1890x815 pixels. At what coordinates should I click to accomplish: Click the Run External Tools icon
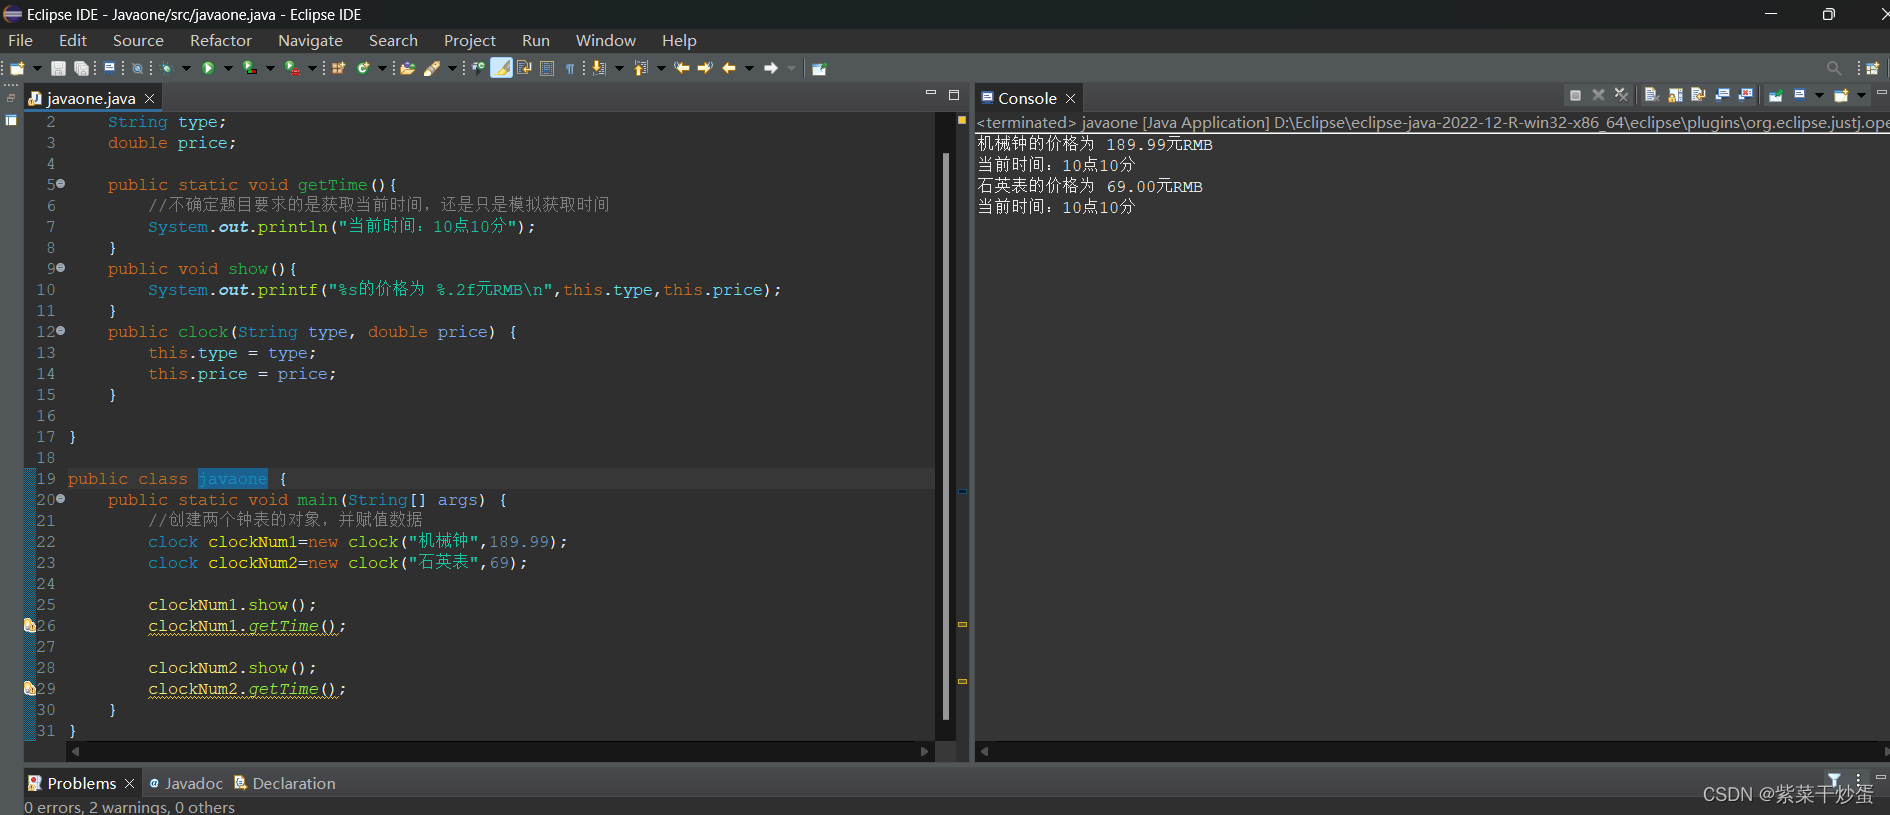click(292, 68)
